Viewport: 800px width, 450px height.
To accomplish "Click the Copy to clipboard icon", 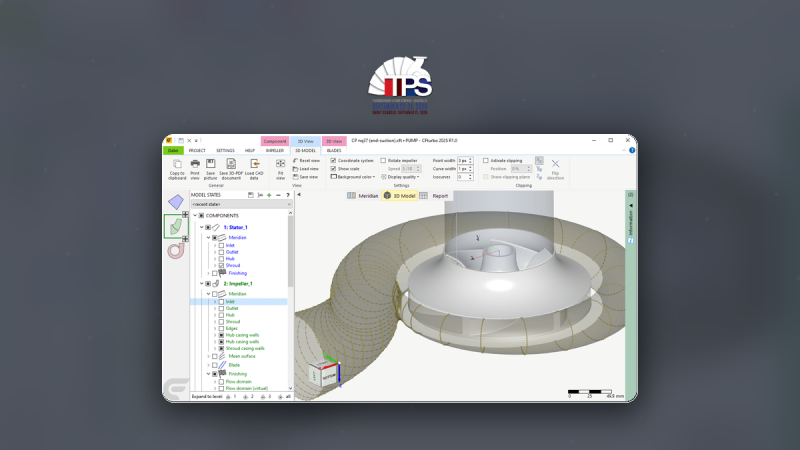I will coord(177,164).
